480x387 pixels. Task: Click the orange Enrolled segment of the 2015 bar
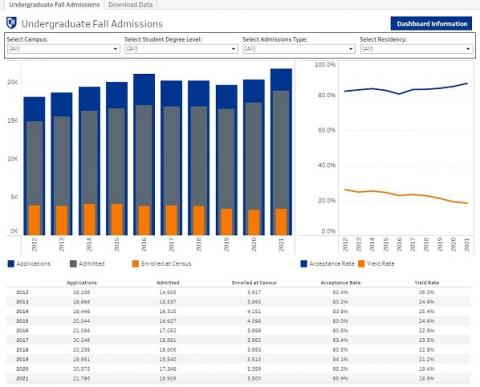coord(117,219)
